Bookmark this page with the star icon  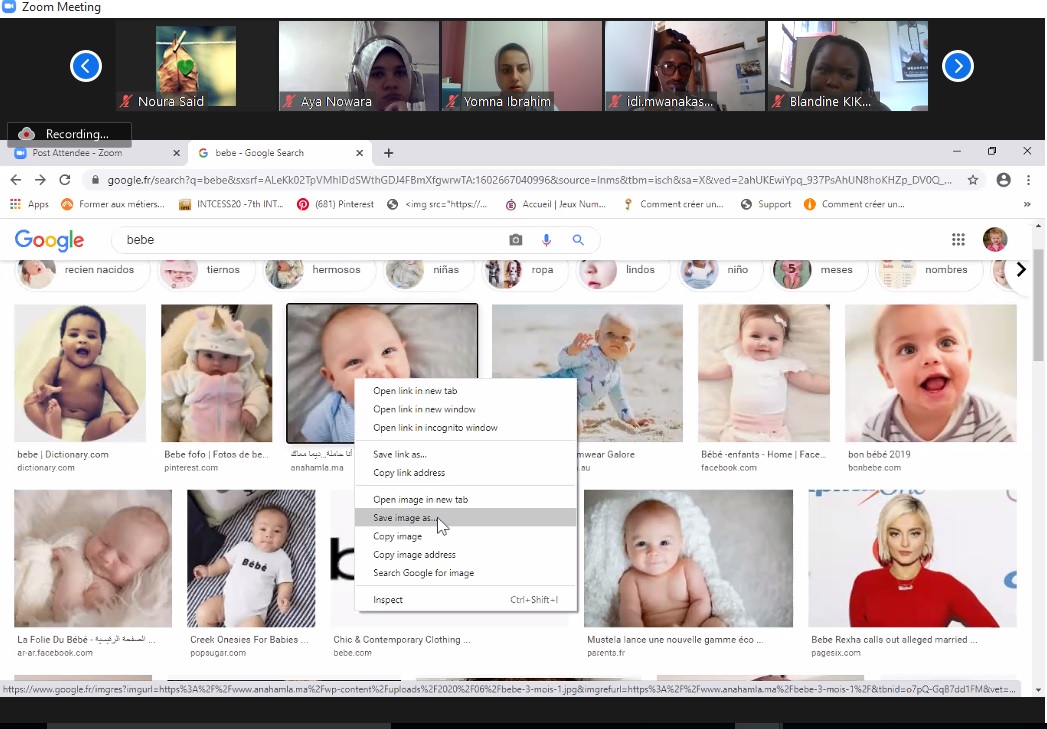[x=973, y=180]
